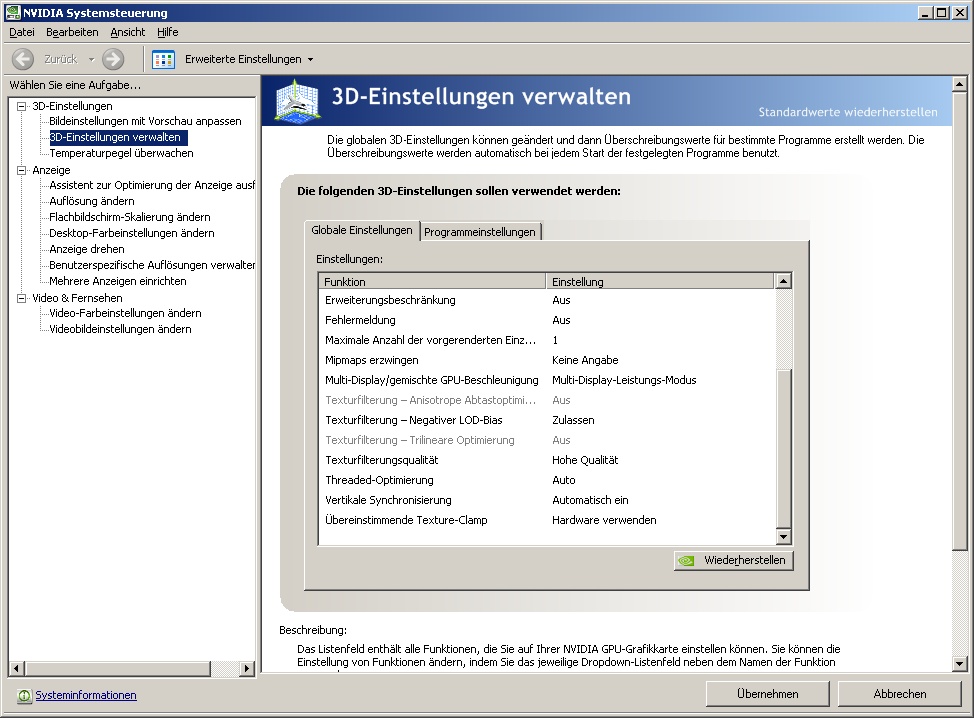Click the Back (Zurück) arrow icon
This screenshot has width=974, height=718.
coord(23,59)
